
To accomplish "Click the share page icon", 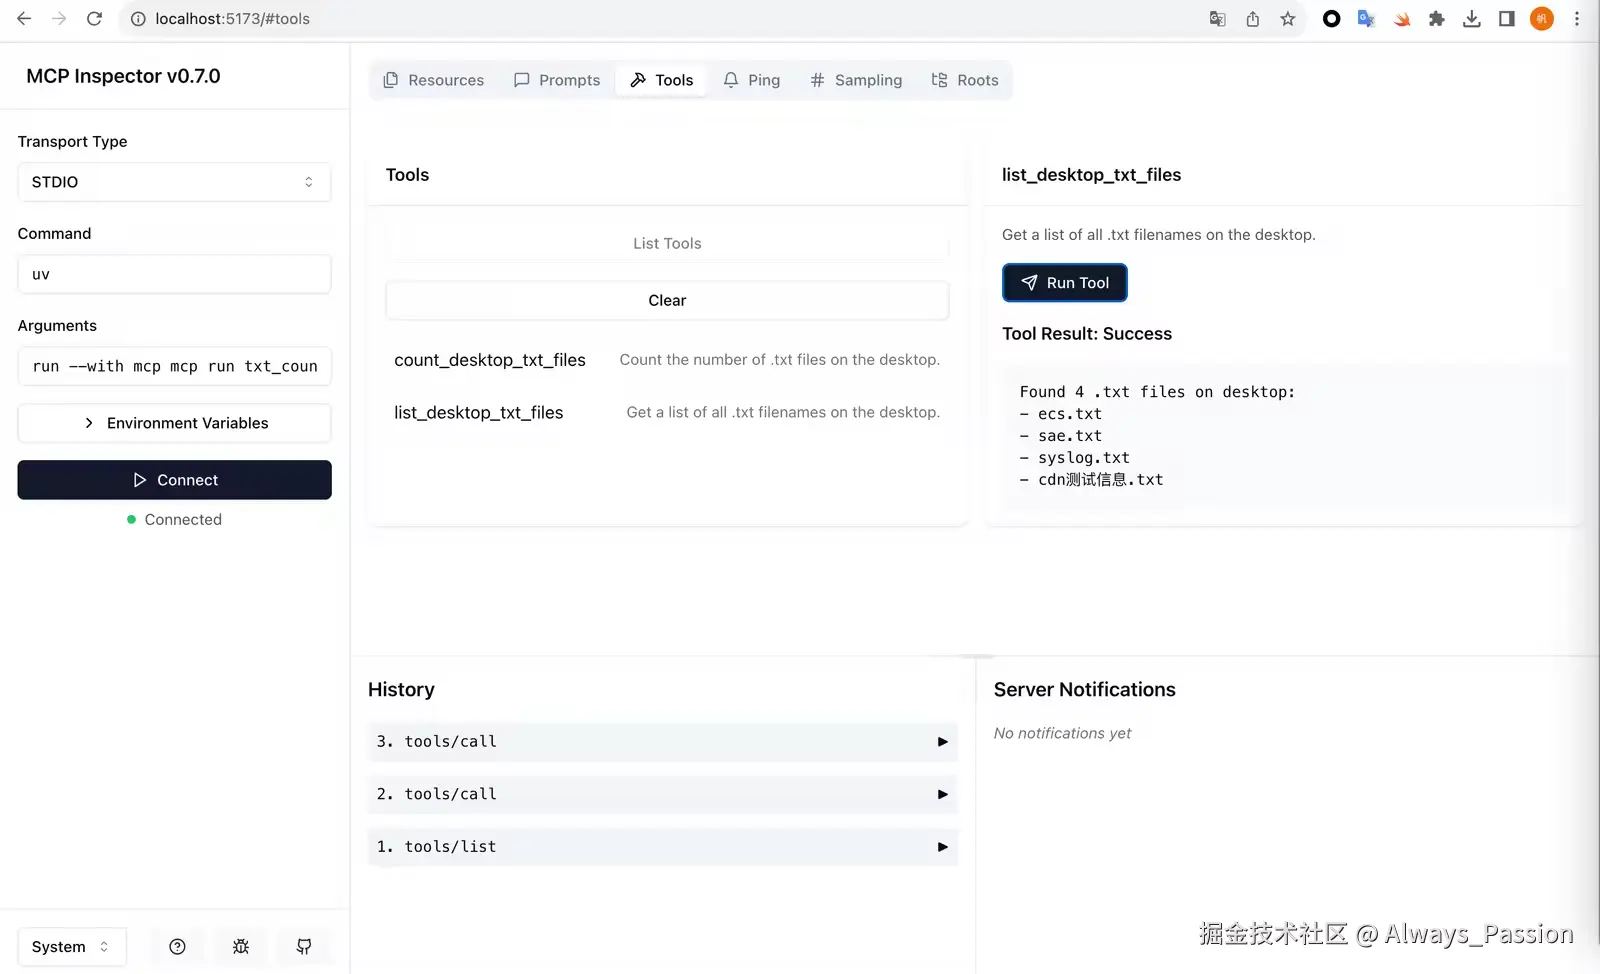I will [x=1252, y=19].
